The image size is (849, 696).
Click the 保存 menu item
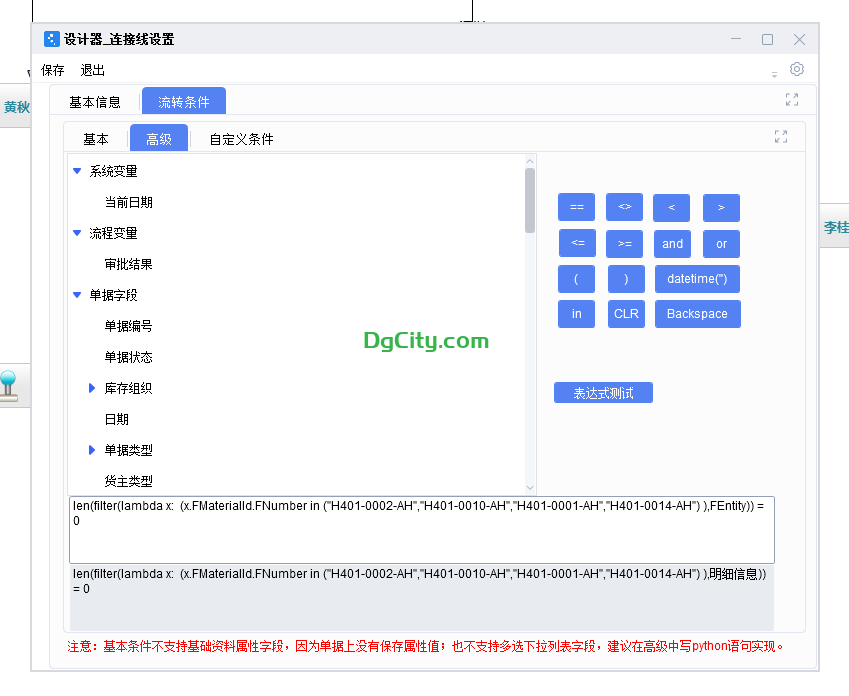pos(51,70)
